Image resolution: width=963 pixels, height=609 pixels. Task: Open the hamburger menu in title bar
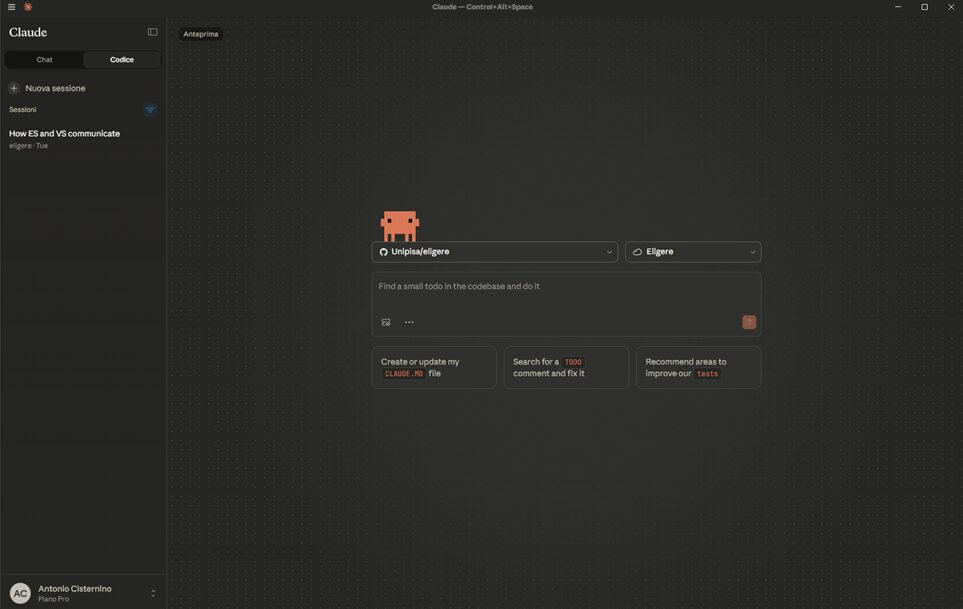coord(11,7)
